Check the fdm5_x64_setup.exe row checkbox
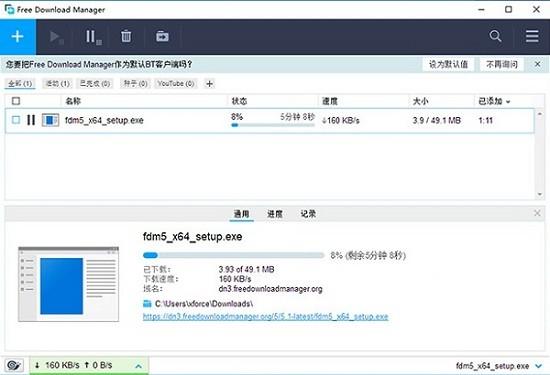550x375 pixels. [x=16, y=120]
